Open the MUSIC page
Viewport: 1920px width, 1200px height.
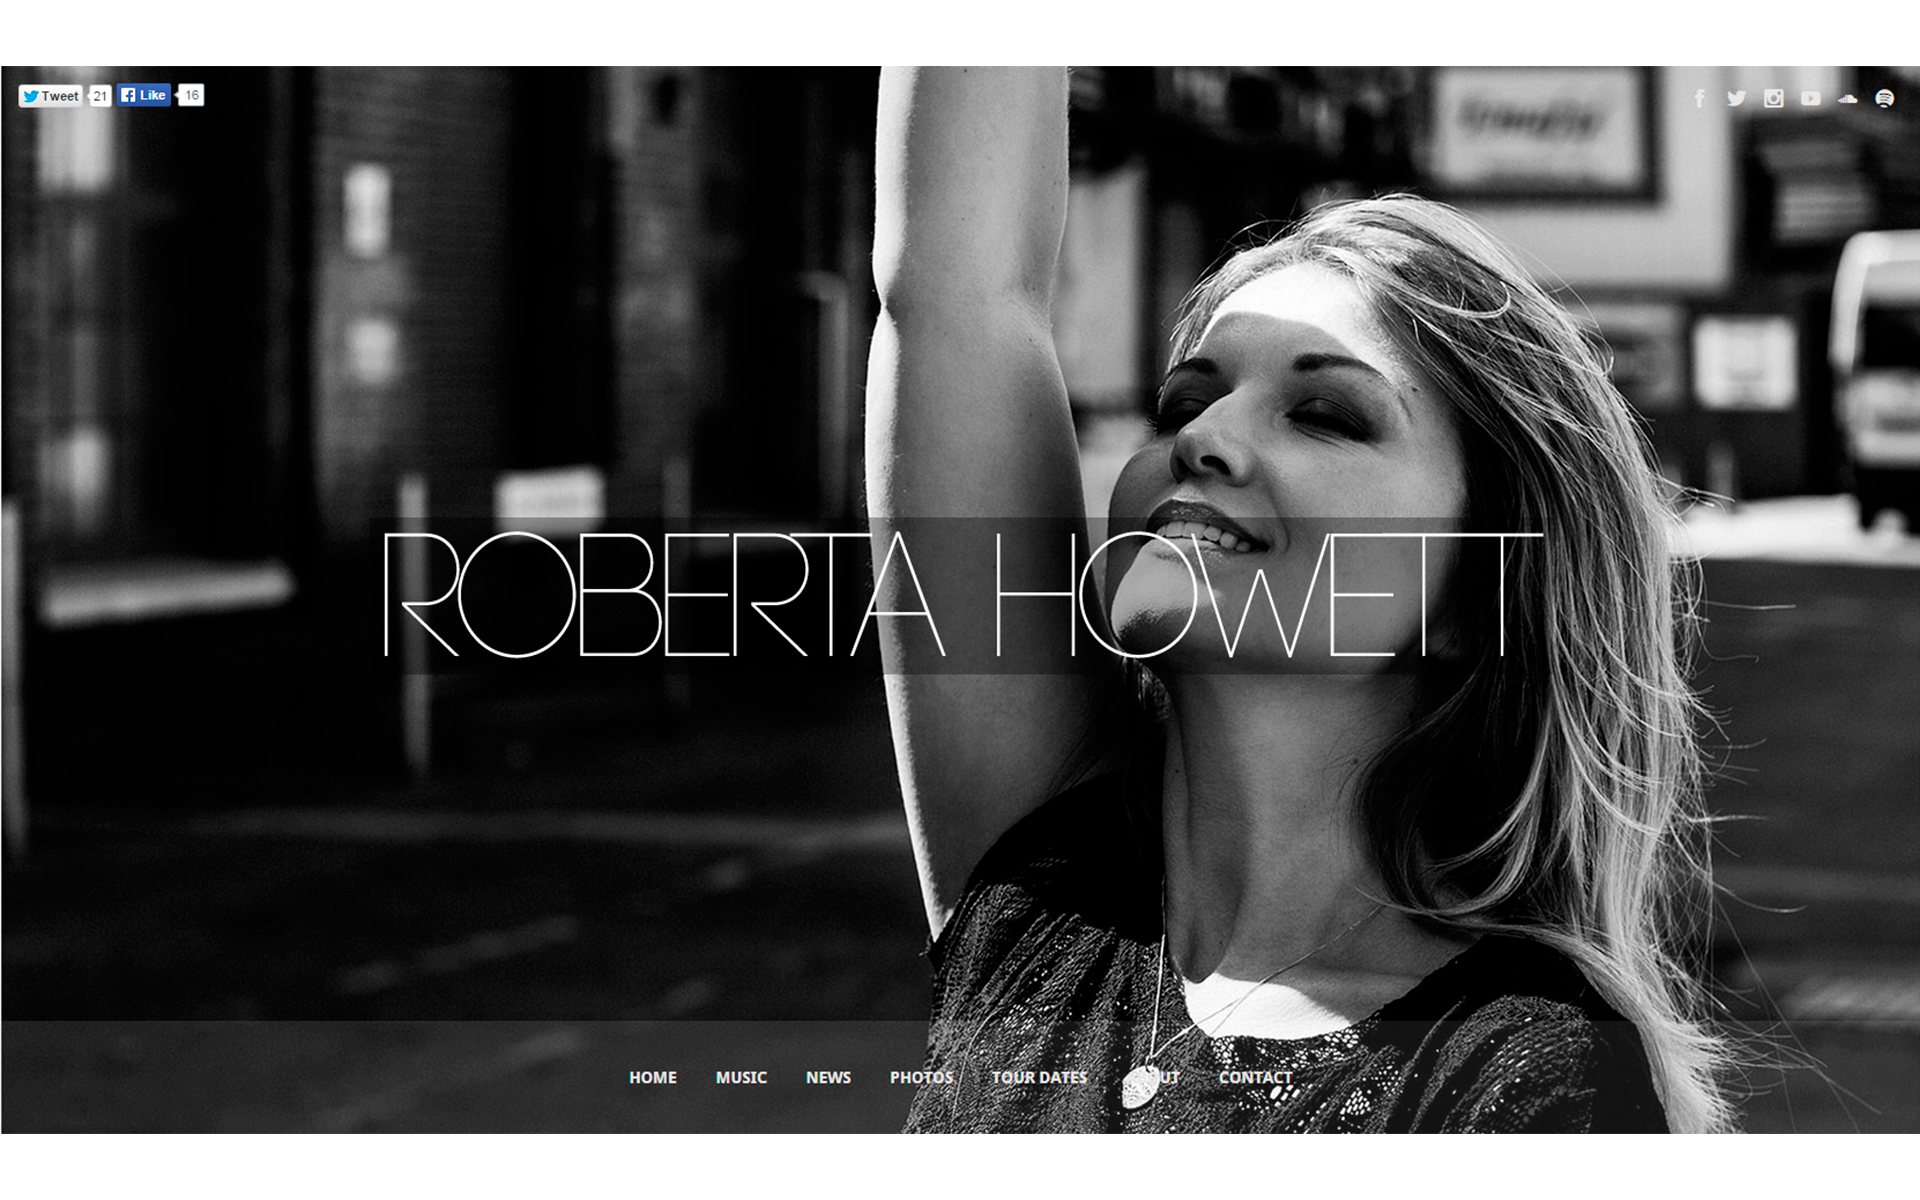point(741,1077)
